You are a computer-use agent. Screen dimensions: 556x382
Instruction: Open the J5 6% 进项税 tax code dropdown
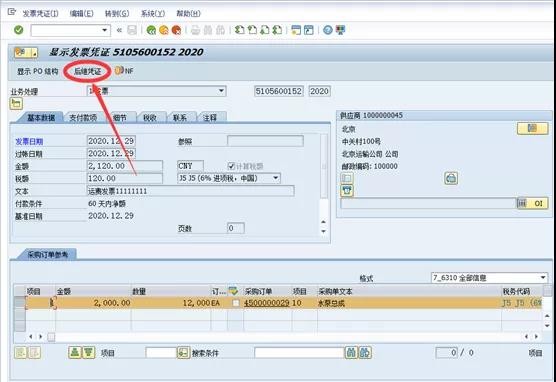pos(276,178)
